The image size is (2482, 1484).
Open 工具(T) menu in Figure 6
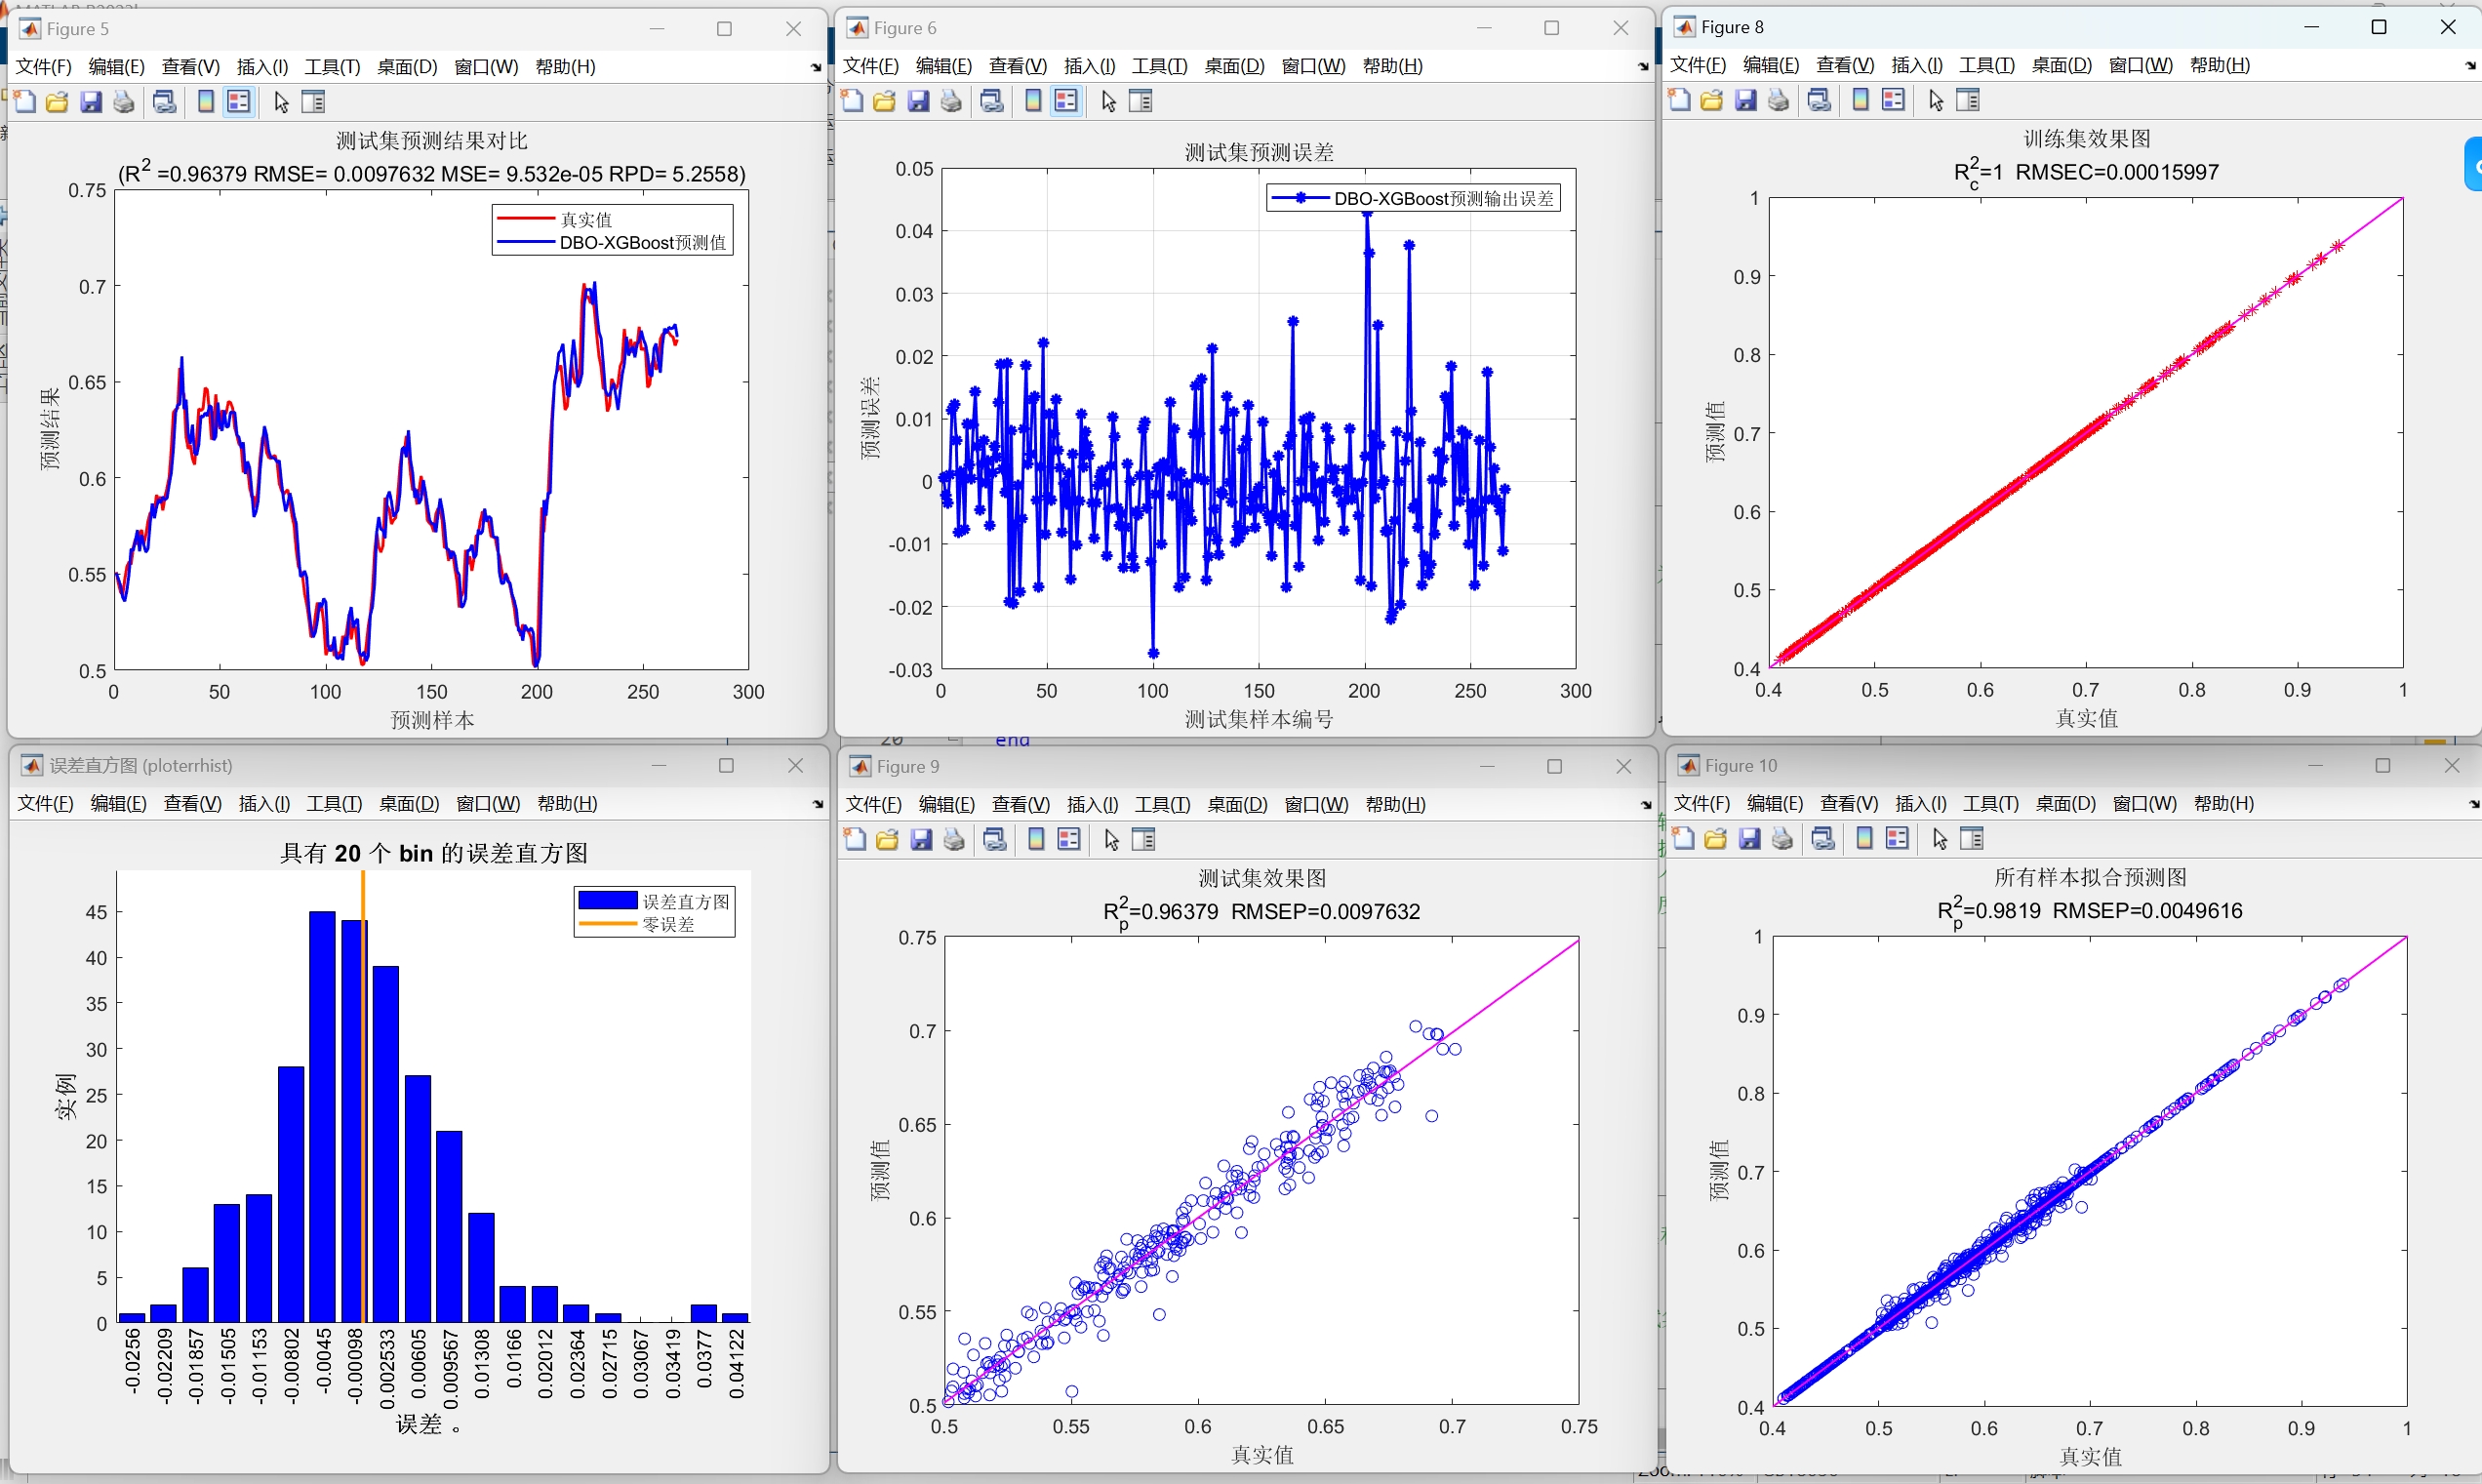point(1159,66)
